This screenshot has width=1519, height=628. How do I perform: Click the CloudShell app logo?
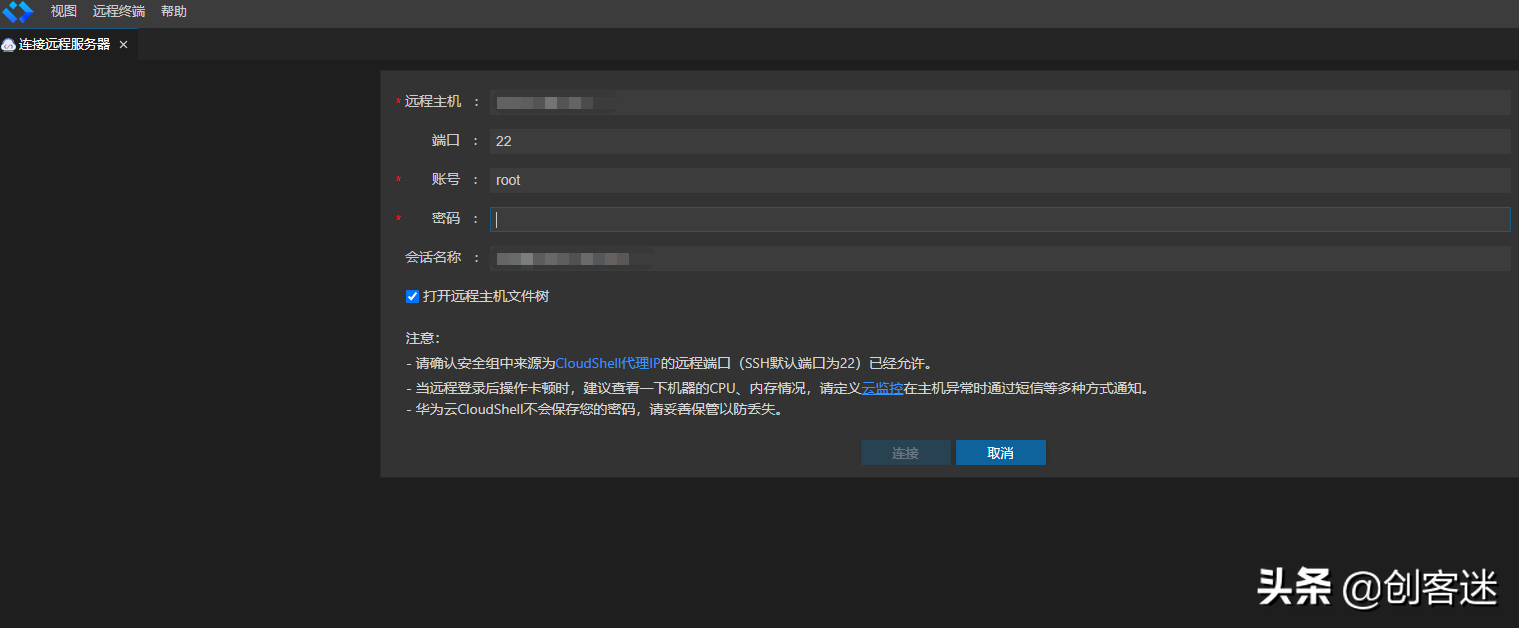[x=17, y=11]
